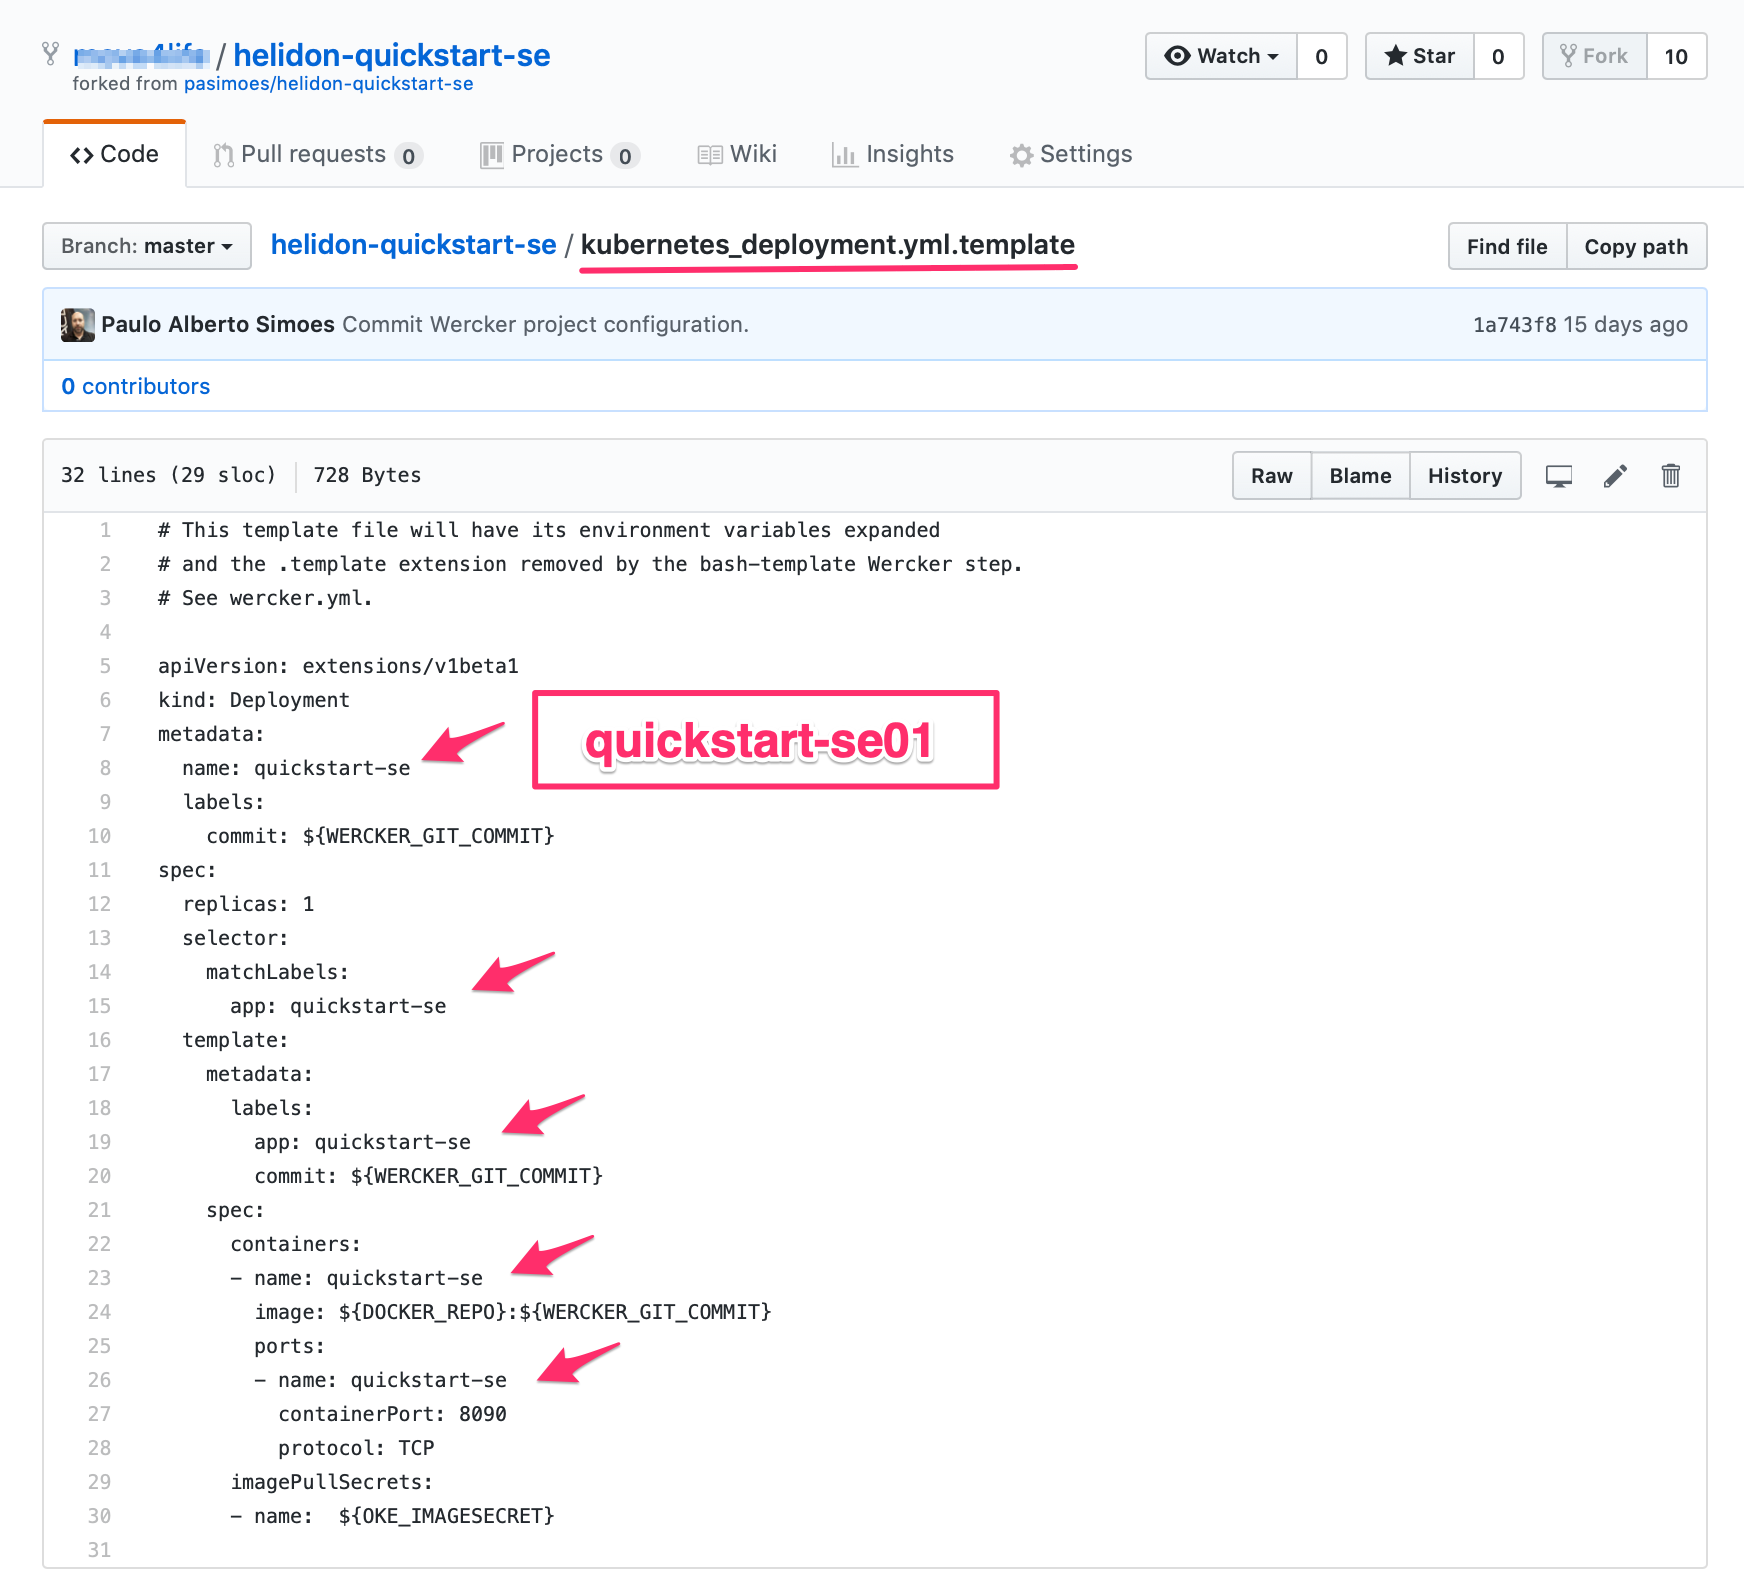Click the Insights graph icon
Screen dimensions: 1744x1594
coord(845,155)
